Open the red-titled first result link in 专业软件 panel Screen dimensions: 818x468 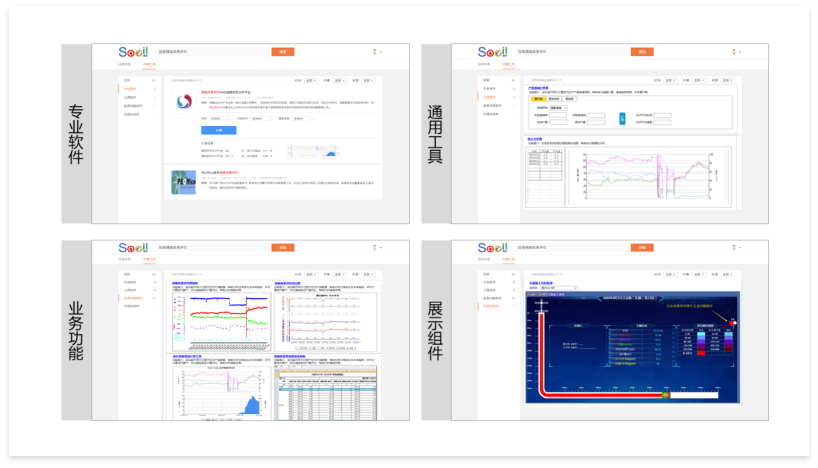226,92
